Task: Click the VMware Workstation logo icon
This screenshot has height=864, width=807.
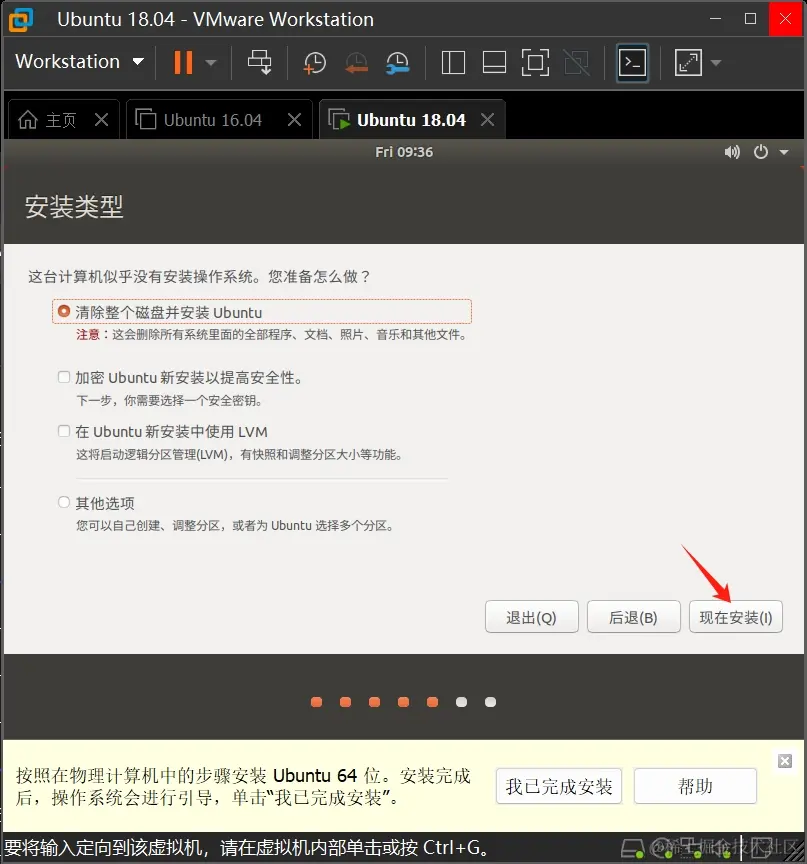Action: pos(21,19)
